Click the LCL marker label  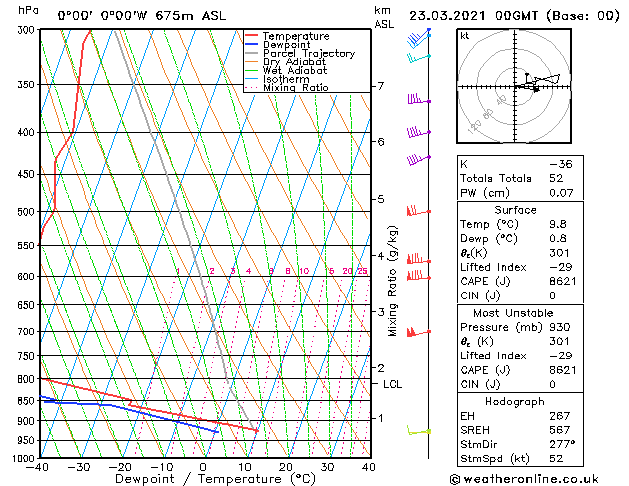click(x=392, y=384)
